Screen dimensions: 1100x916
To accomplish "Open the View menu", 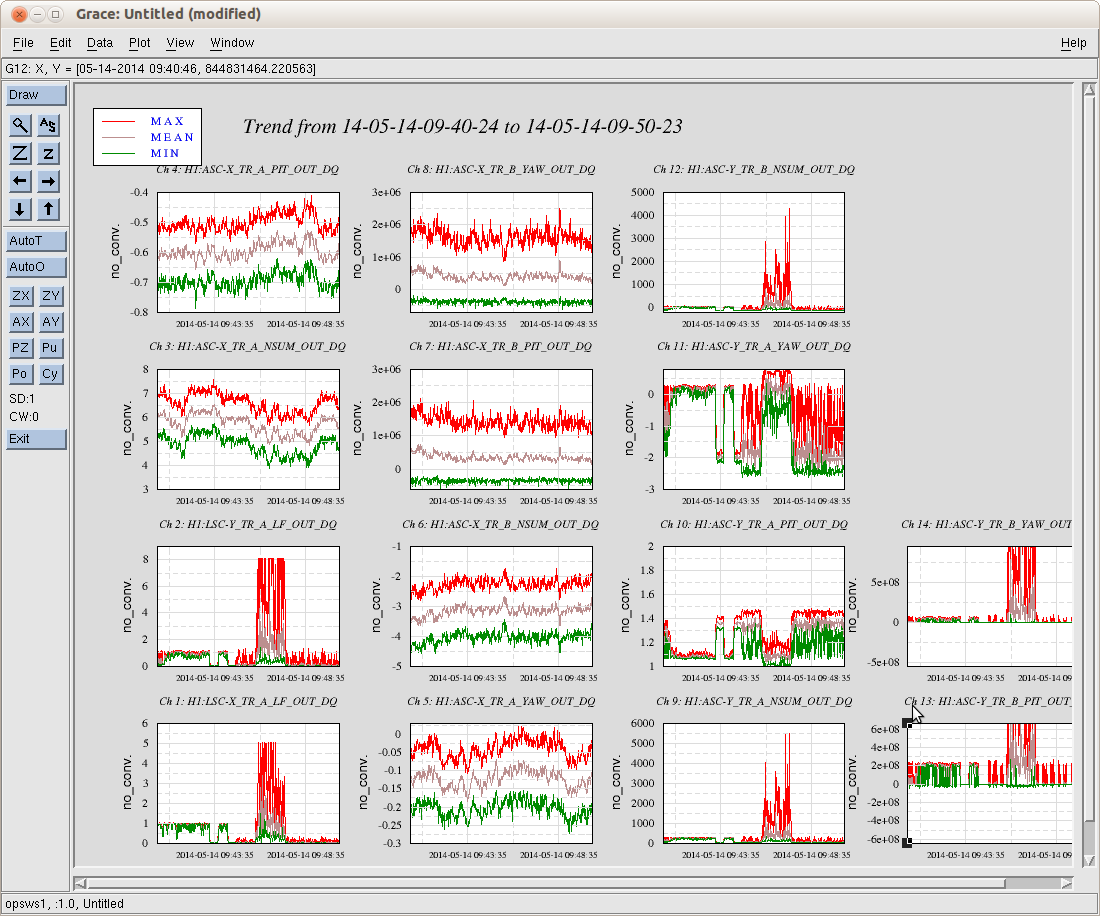I will [x=180, y=43].
